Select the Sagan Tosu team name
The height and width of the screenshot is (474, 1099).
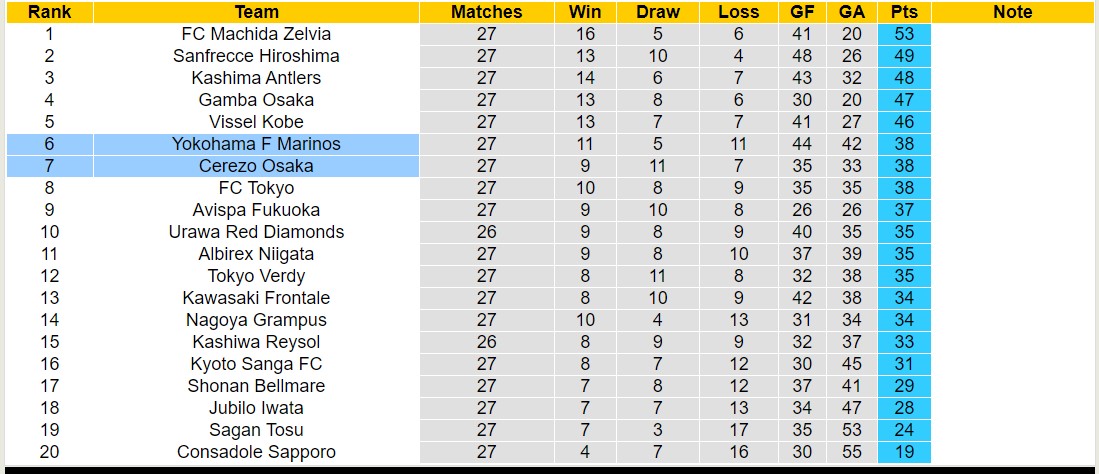(x=256, y=430)
